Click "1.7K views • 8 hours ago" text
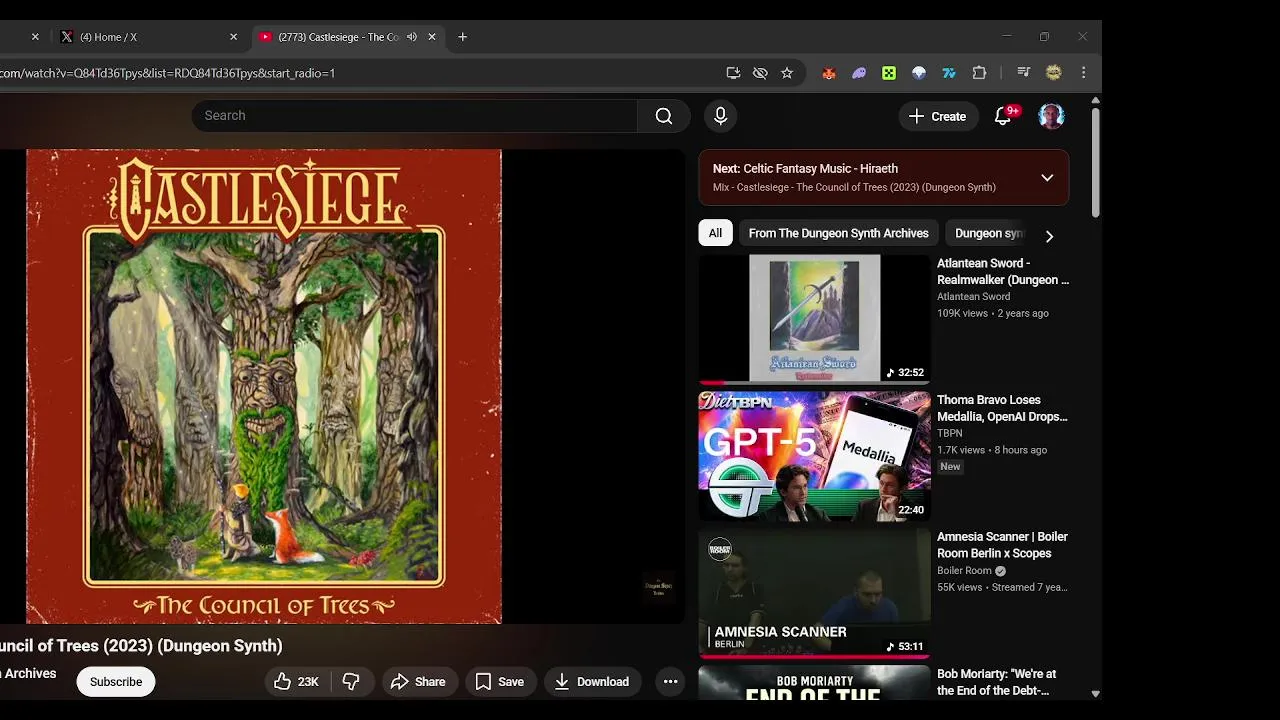The image size is (1280, 720). click(992, 450)
